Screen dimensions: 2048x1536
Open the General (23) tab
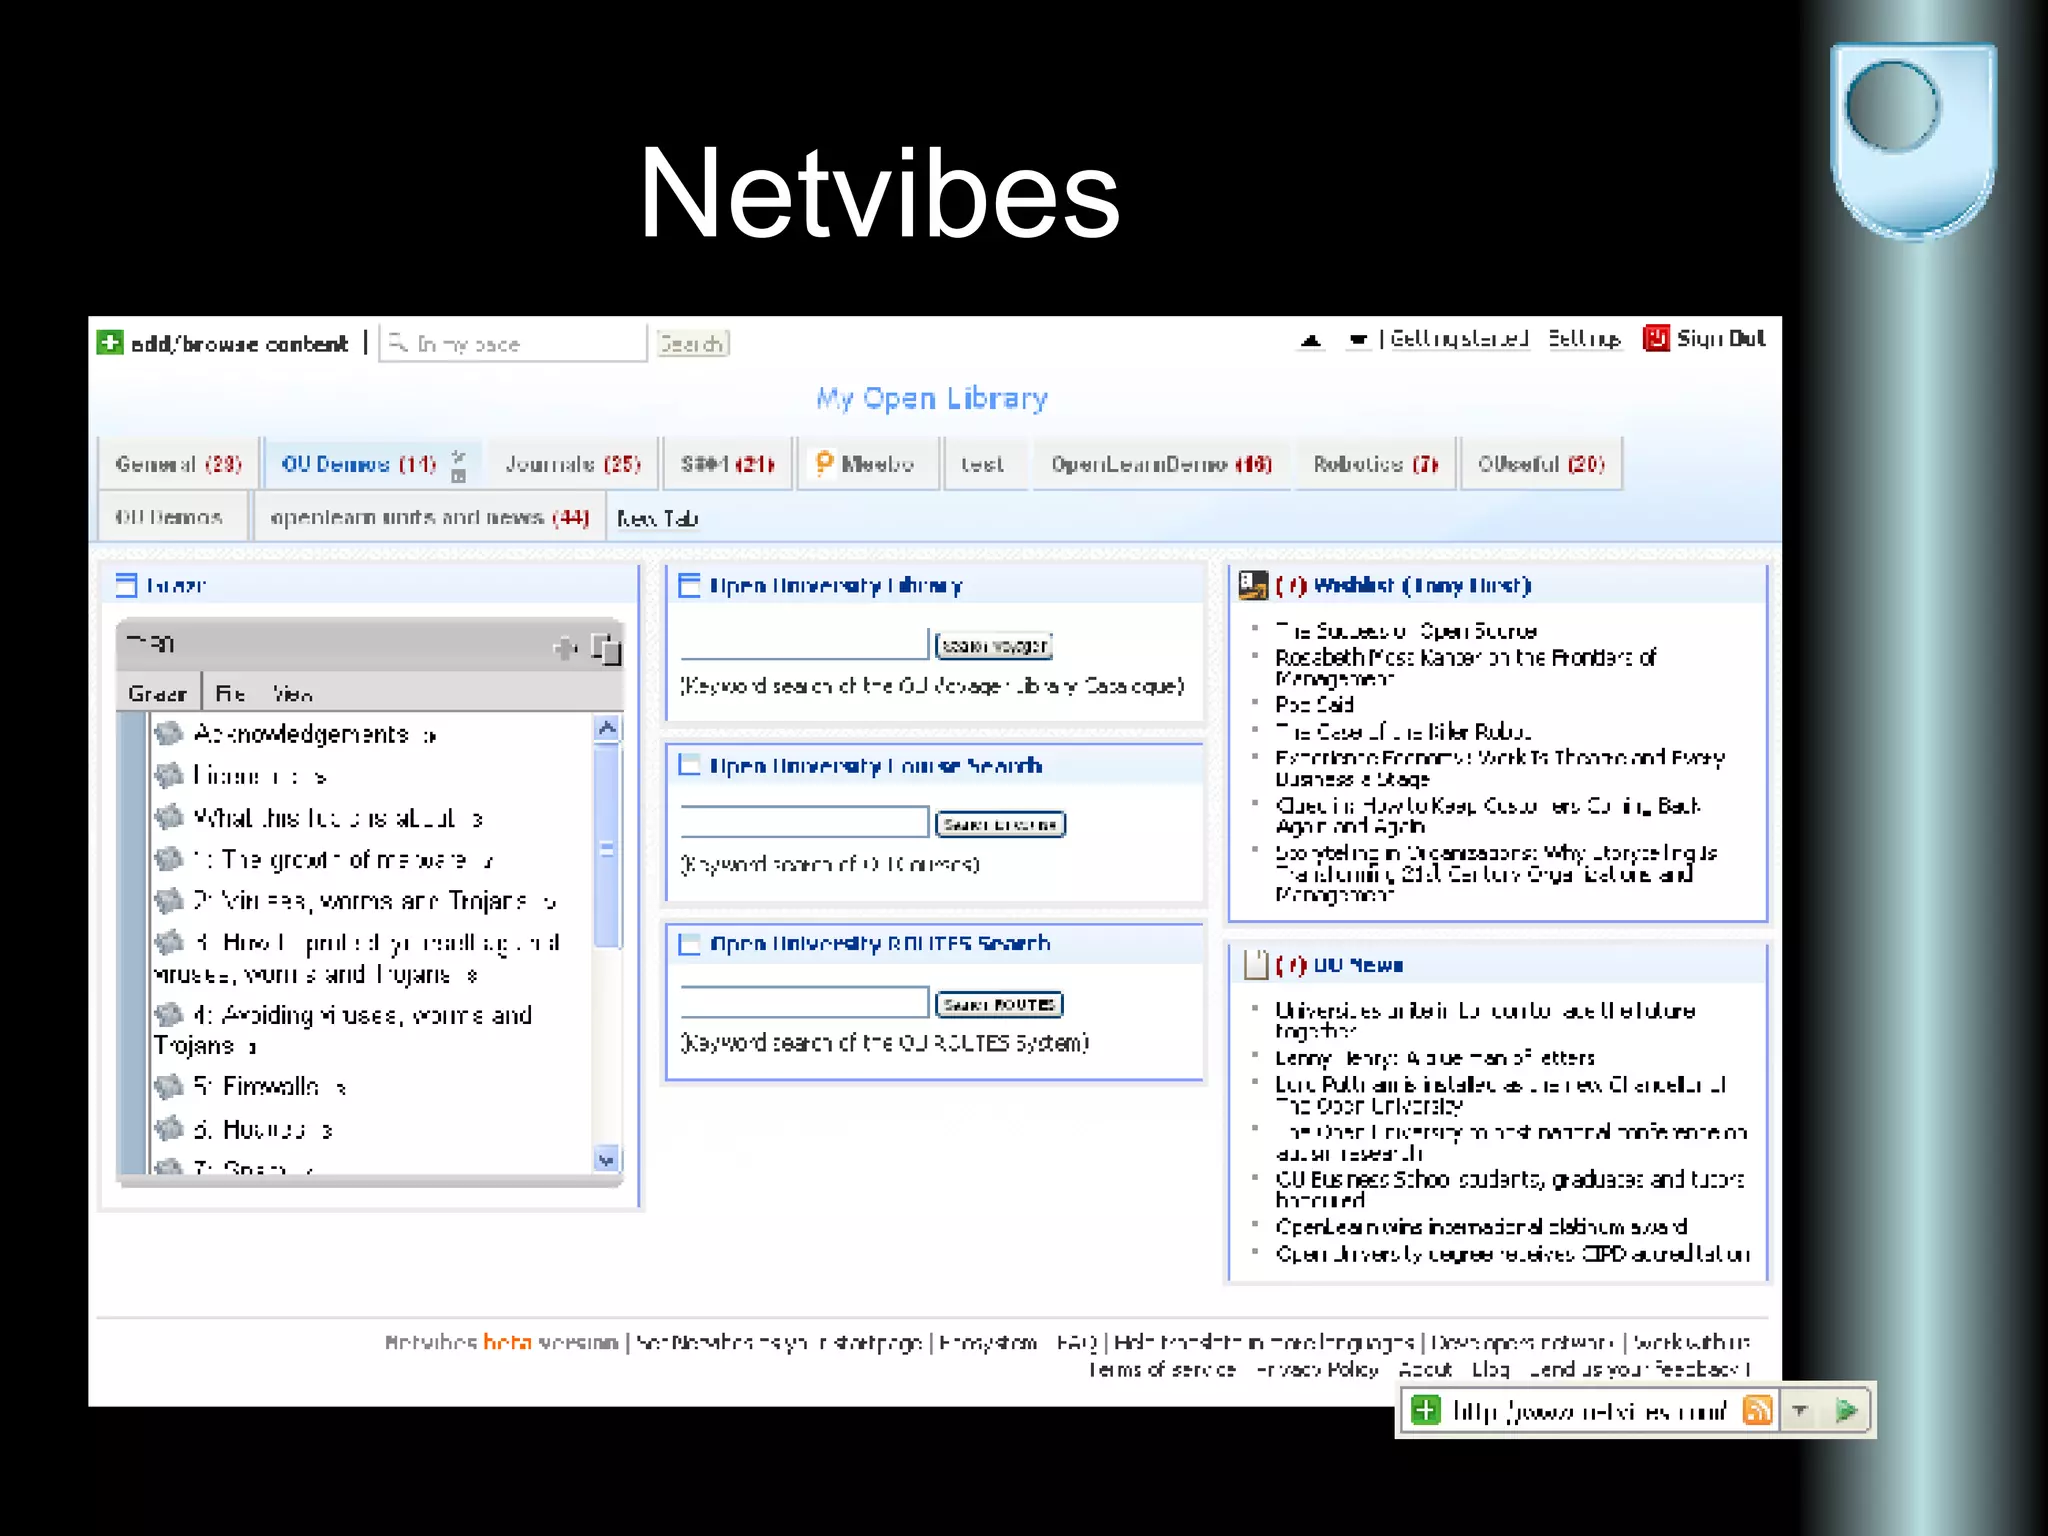click(178, 464)
